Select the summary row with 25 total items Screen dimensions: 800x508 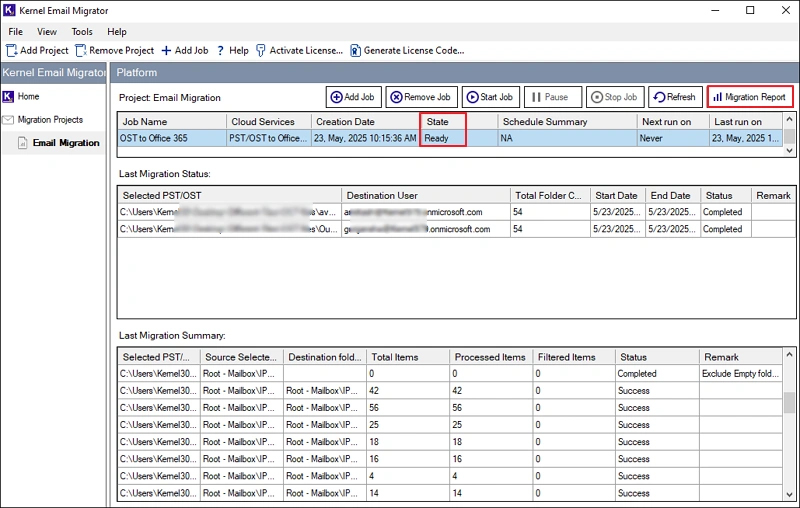[x=450, y=425]
